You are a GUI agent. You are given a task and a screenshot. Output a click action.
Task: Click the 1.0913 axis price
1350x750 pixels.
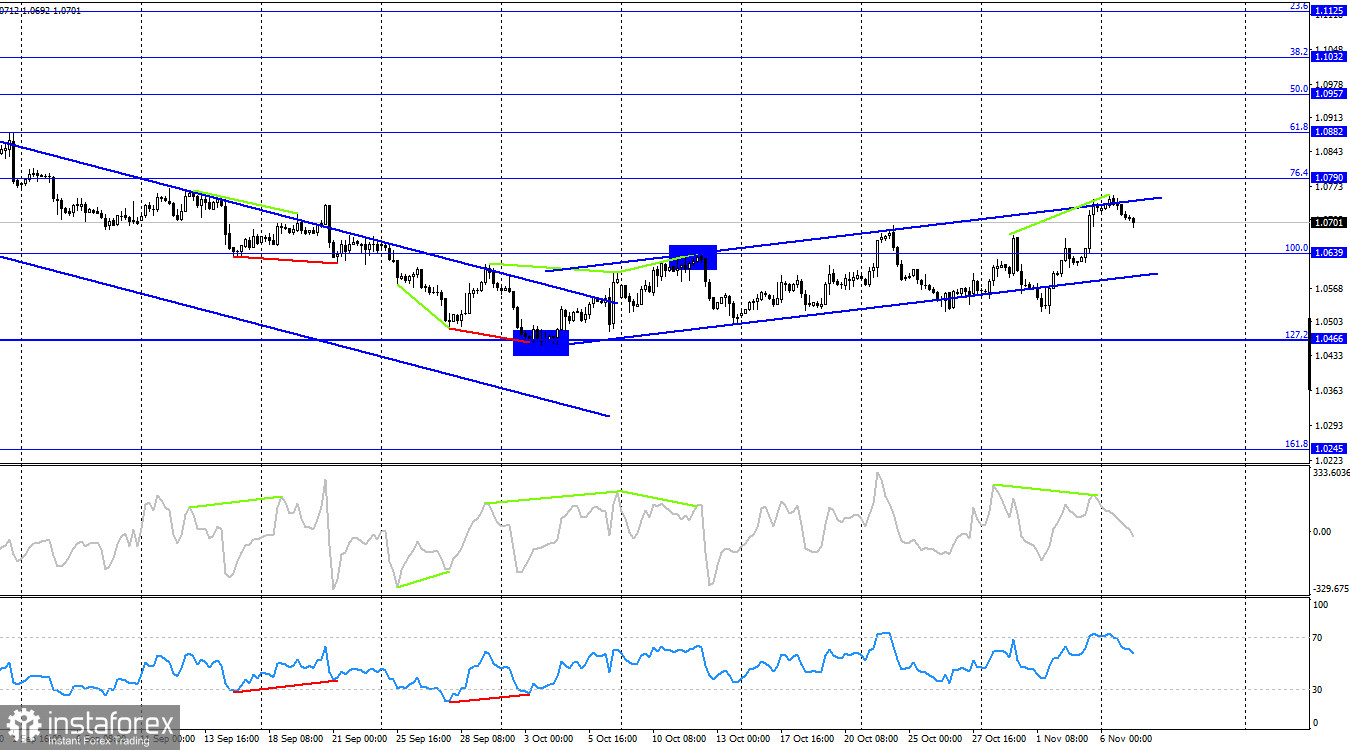[1330, 116]
